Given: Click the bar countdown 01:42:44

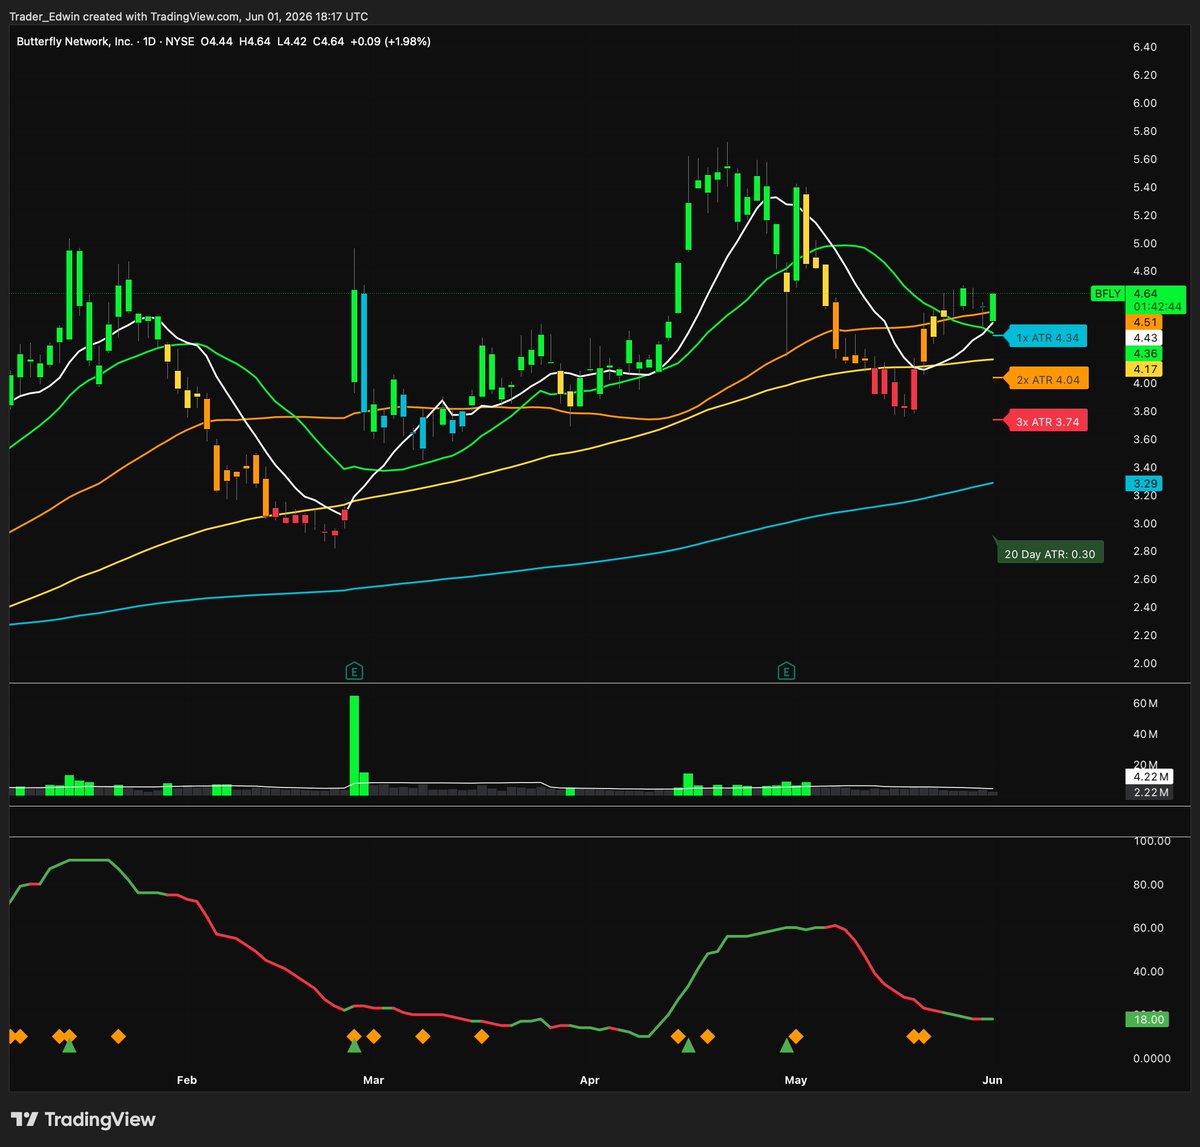Looking at the screenshot, I should (x=1156, y=307).
